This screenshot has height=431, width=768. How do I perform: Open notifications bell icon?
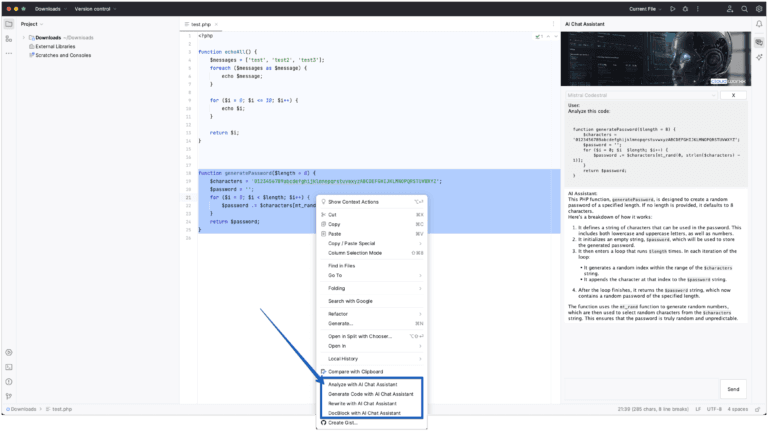point(759,24)
